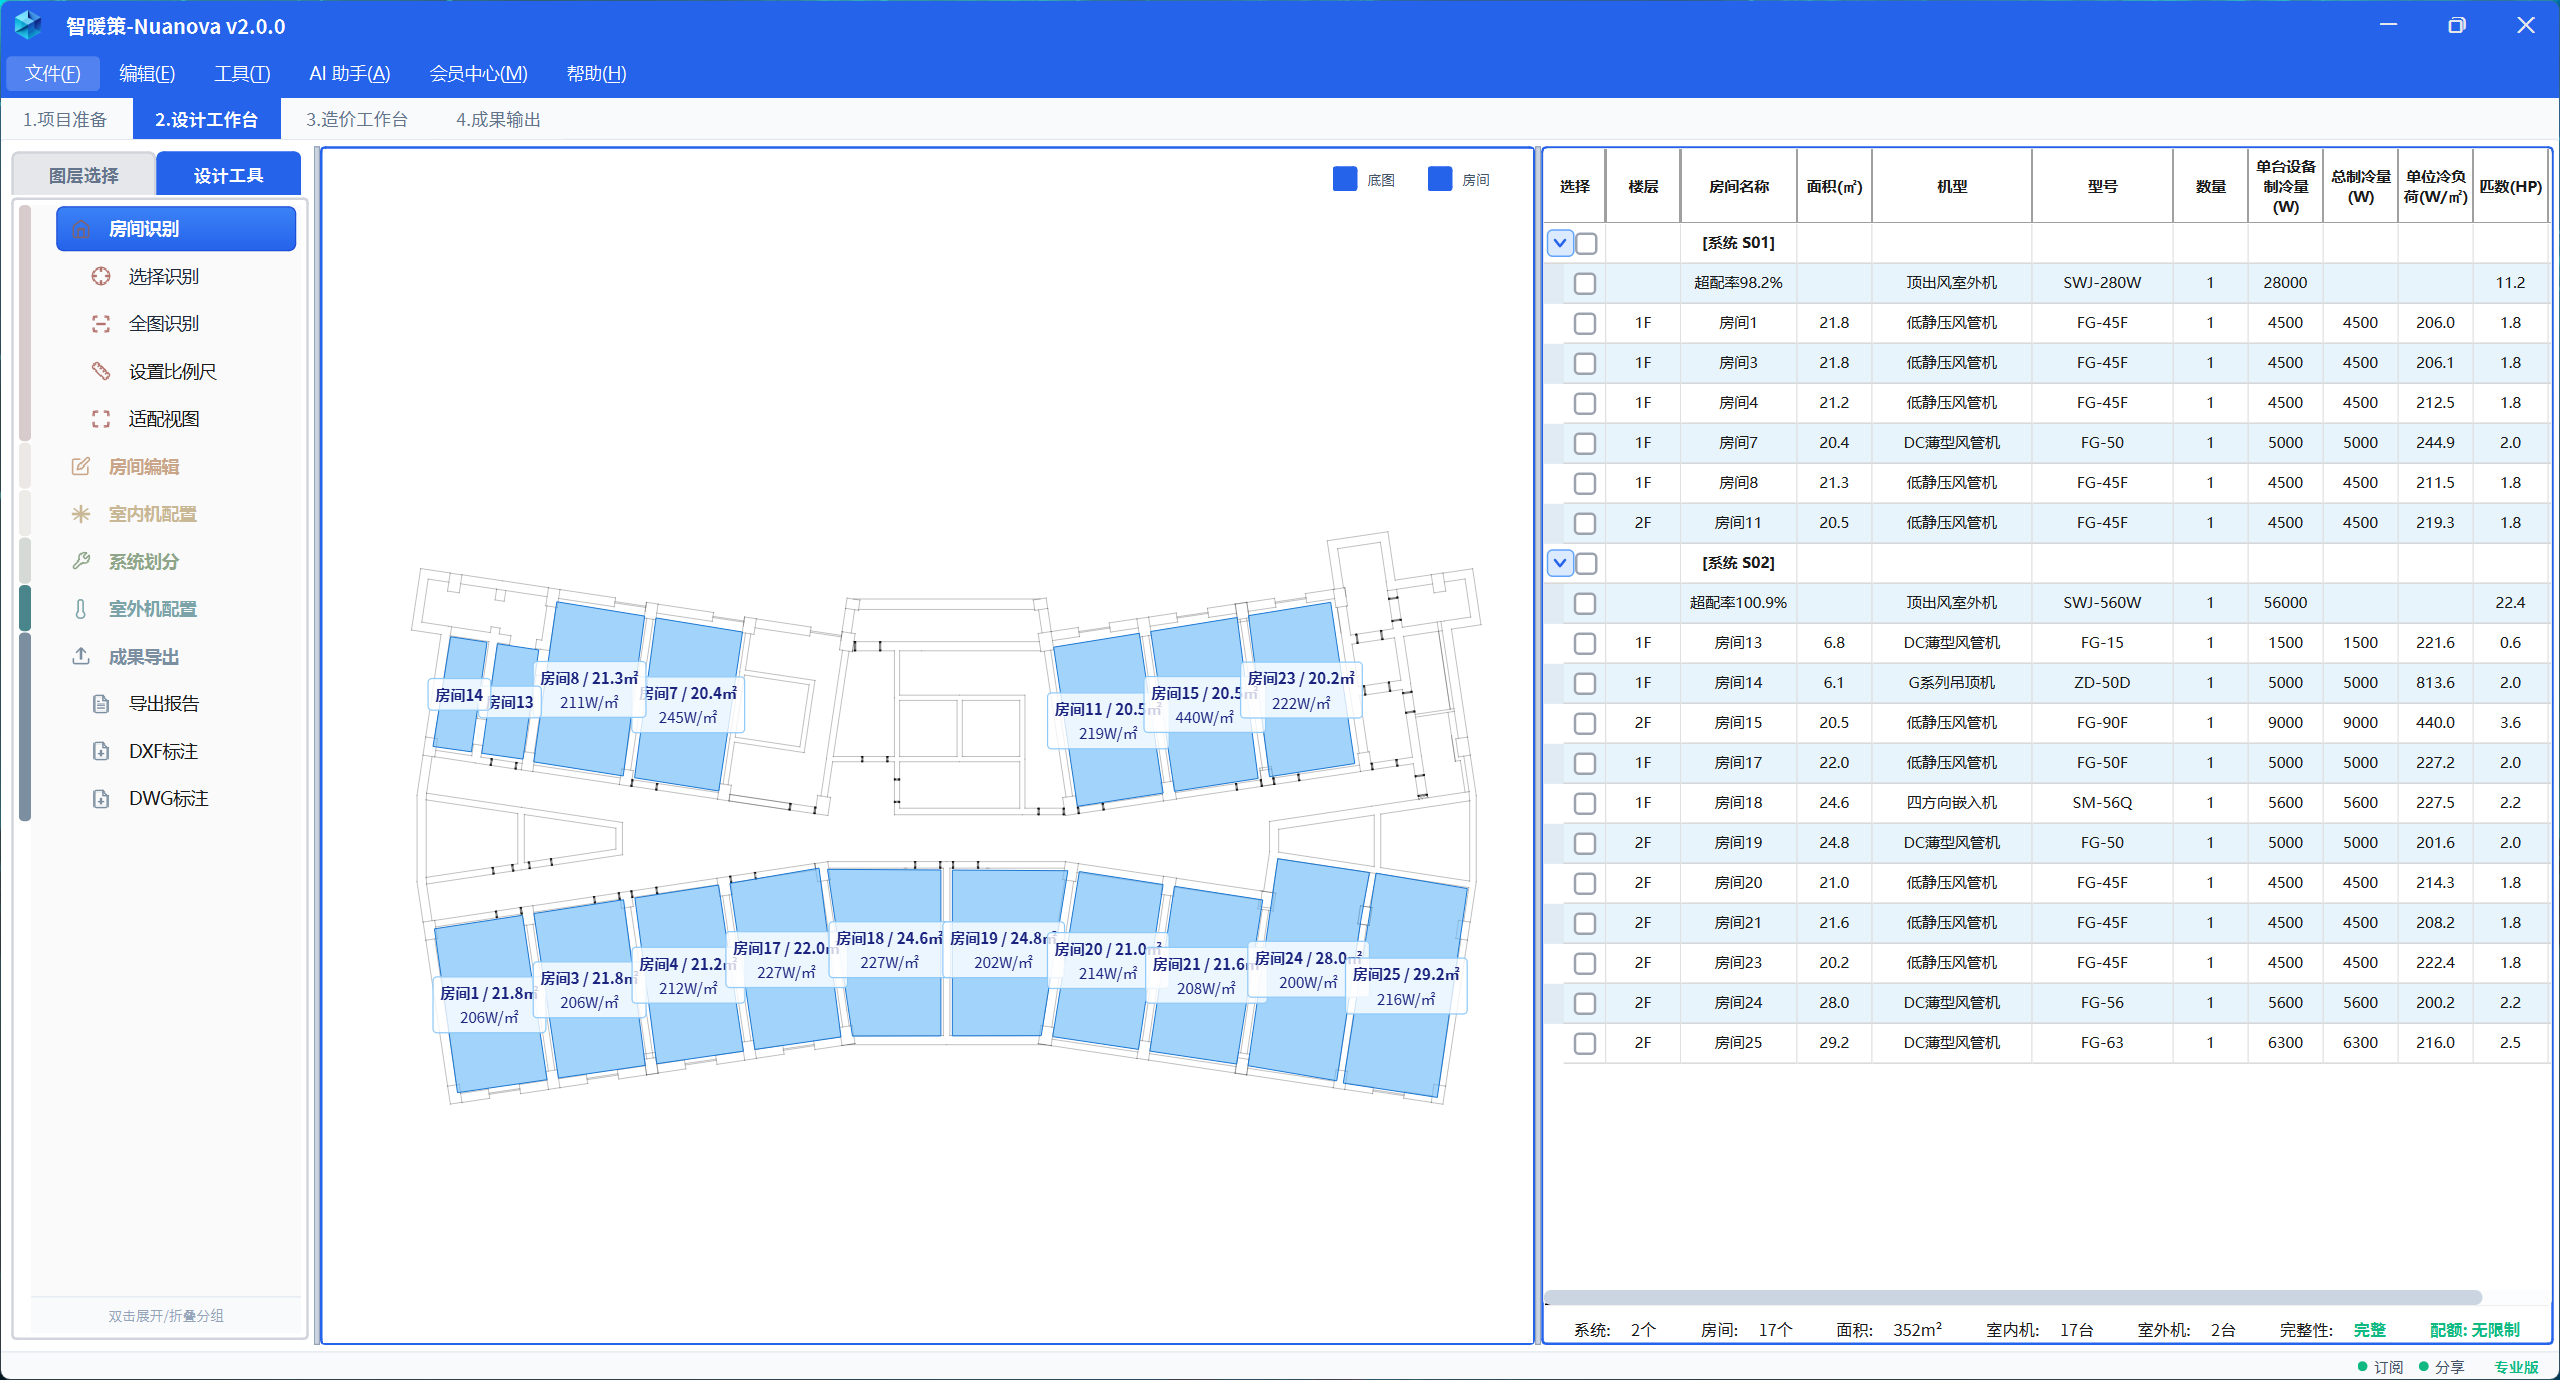Select the 房间25 row checkbox

click(1584, 1043)
